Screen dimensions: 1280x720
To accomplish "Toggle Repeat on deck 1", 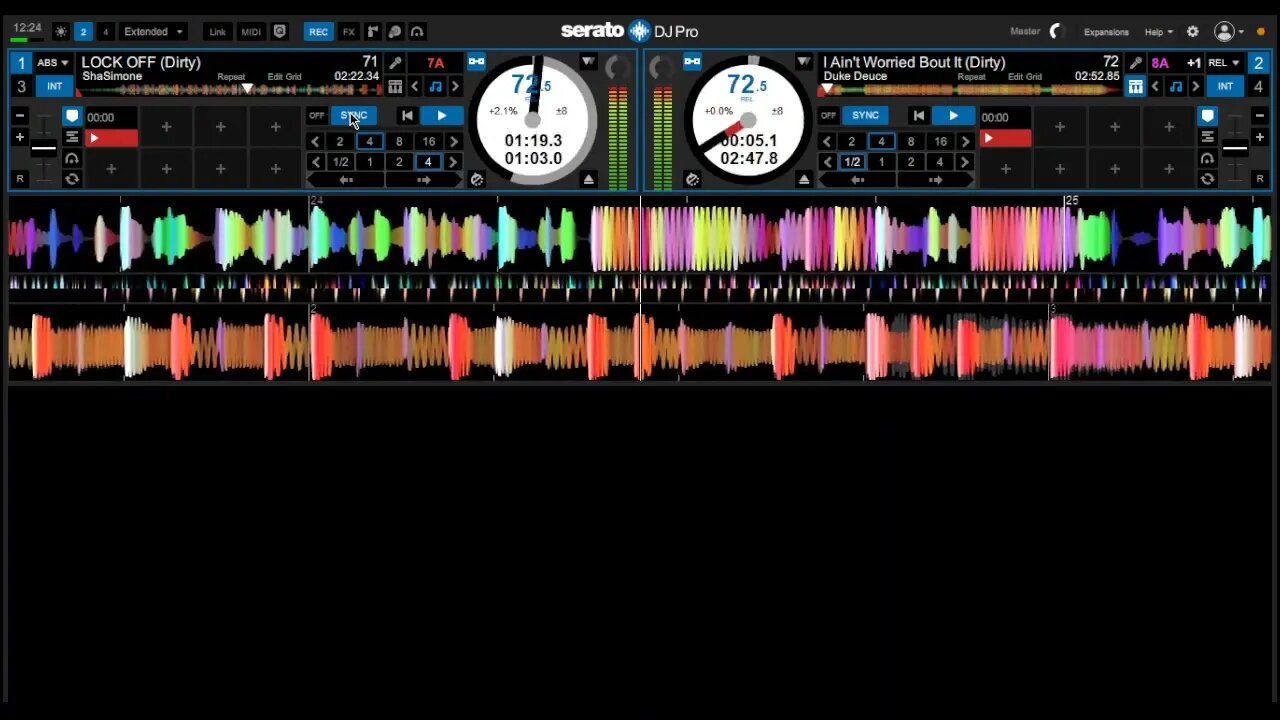I will point(231,77).
